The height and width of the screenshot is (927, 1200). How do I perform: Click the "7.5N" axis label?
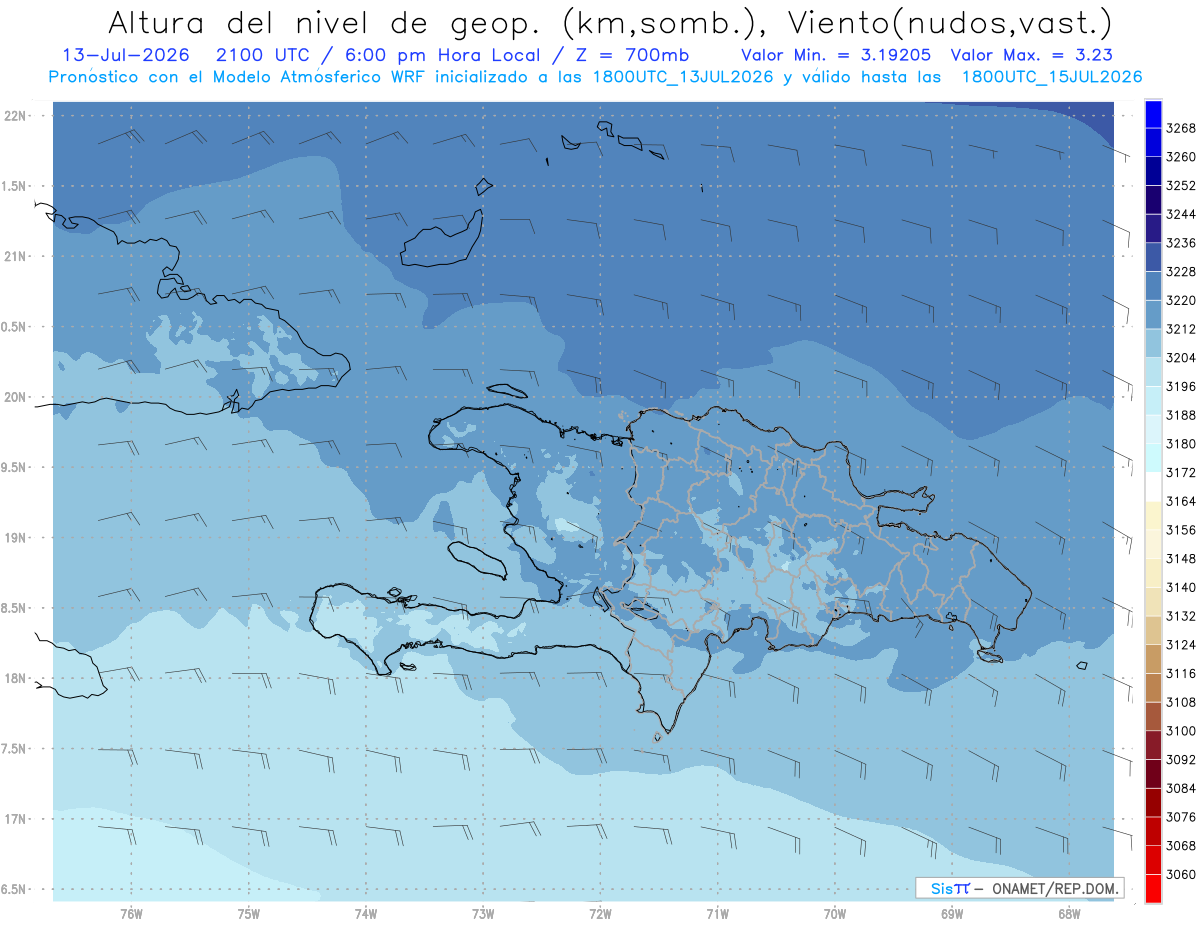point(15,749)
